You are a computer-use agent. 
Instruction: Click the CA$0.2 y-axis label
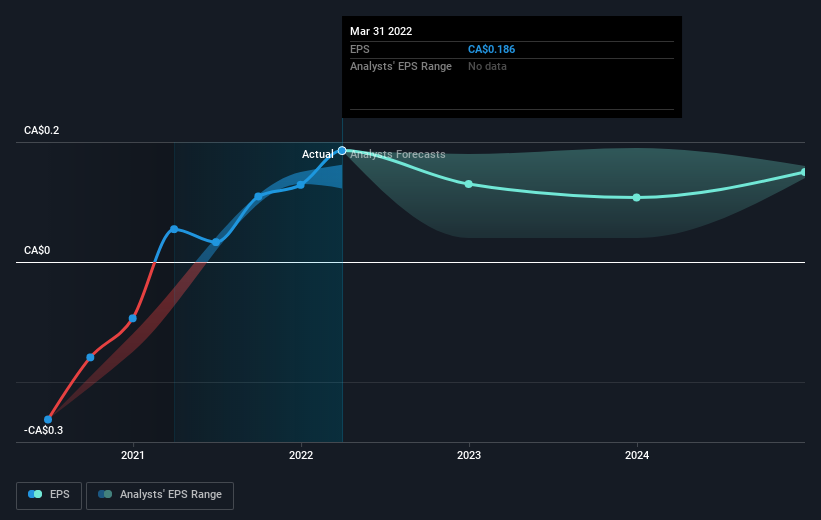coord(41,130)
